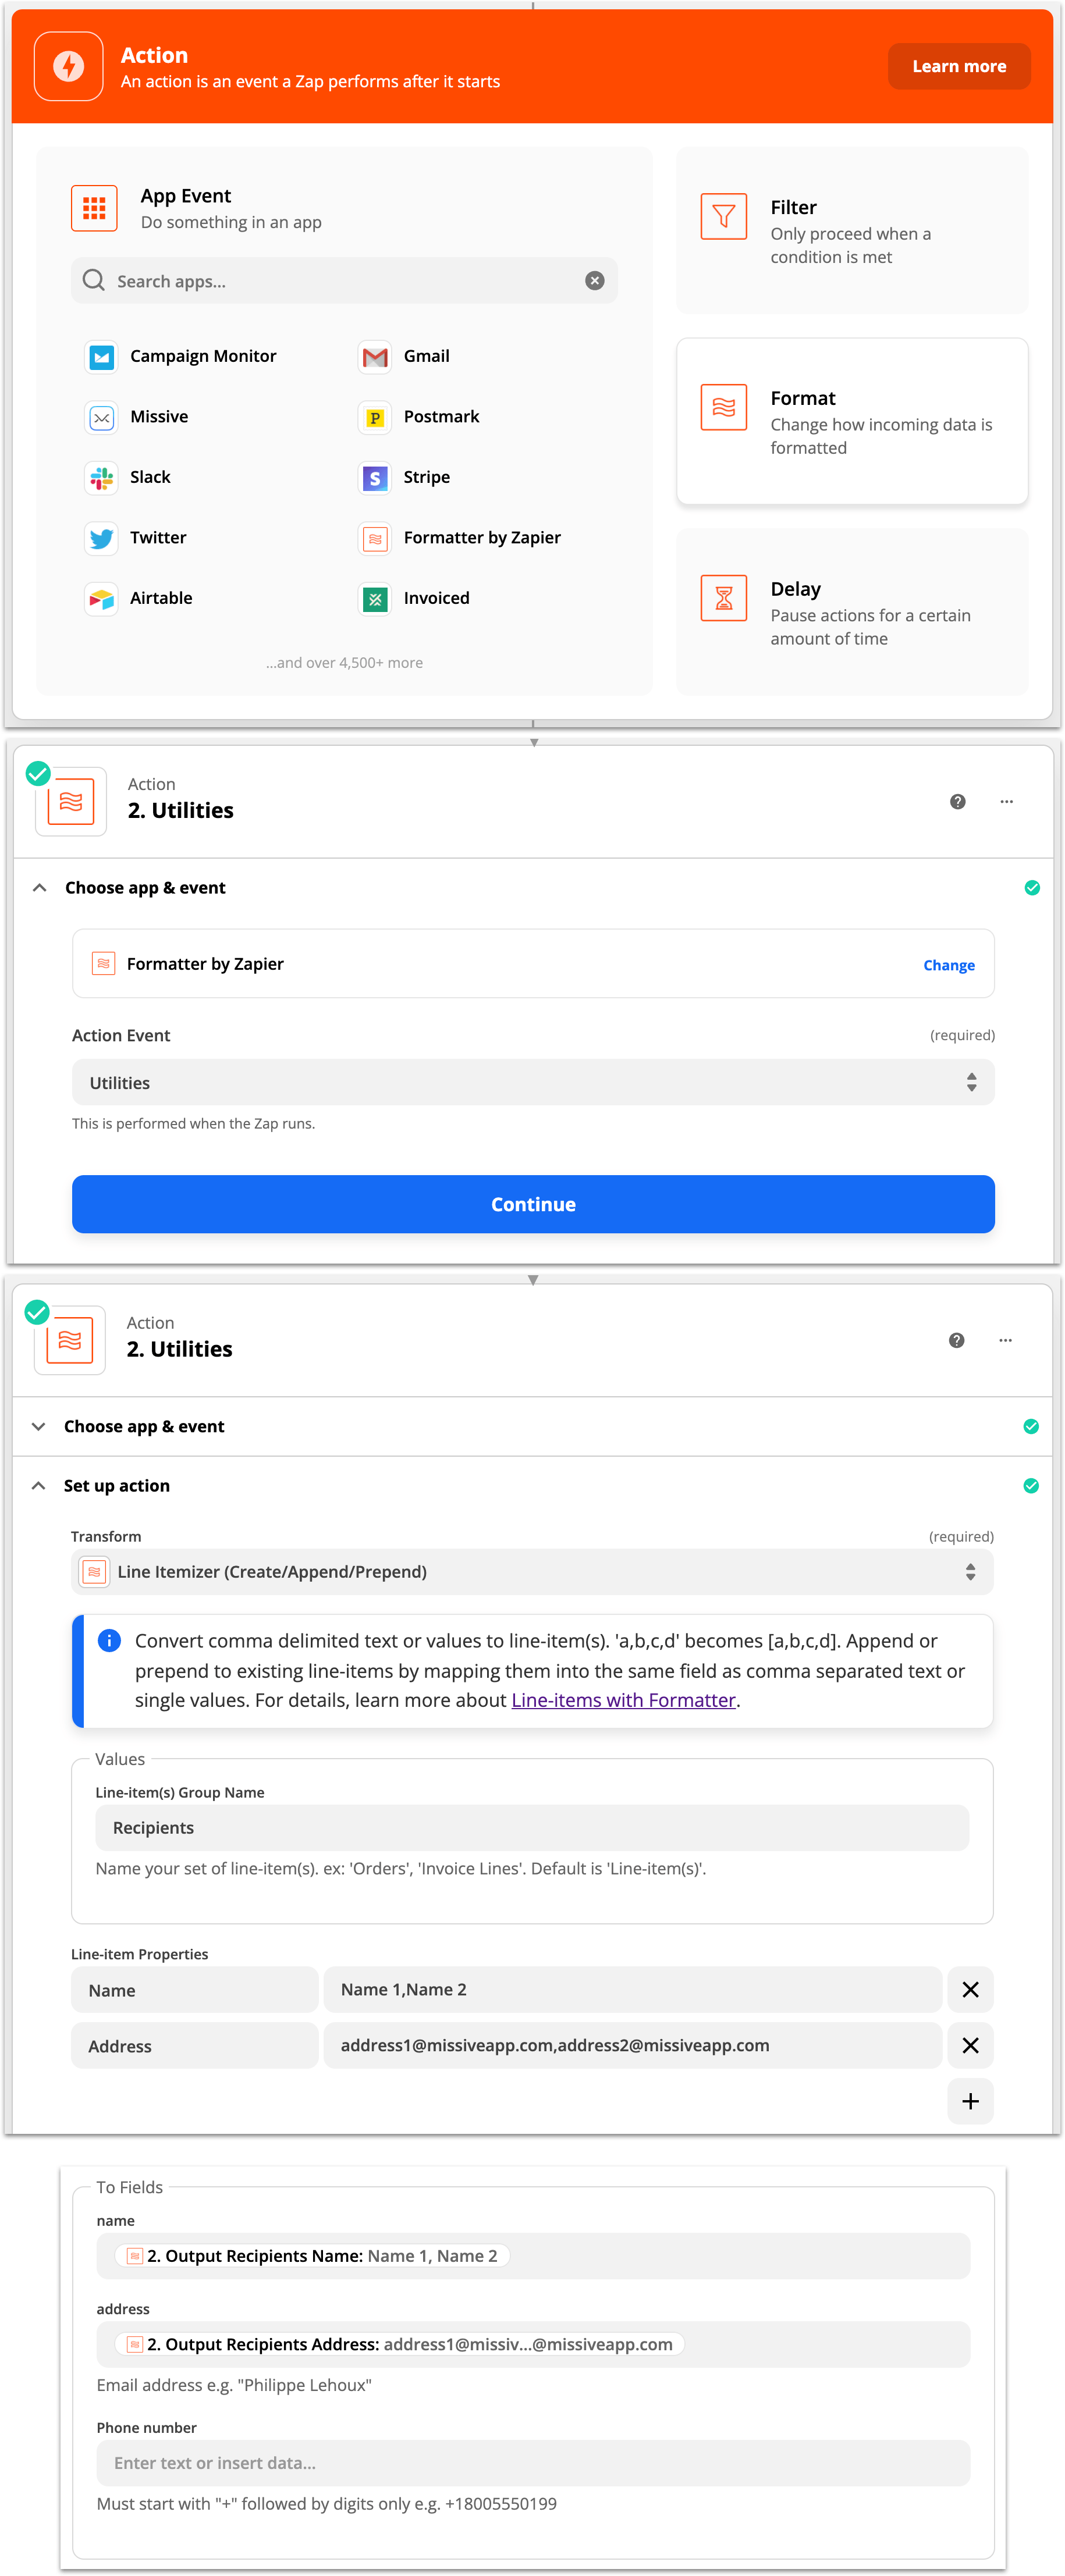Image resolution: width=1065 pixels, height=2576 pixels.
Task: Click the help question mark on Utilities action
Action: point(957,801)
